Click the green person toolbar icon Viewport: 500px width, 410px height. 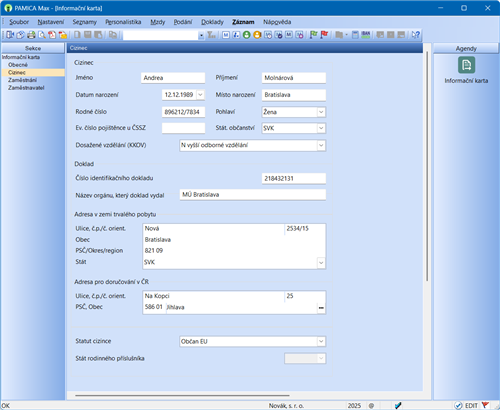pos(246,35)
